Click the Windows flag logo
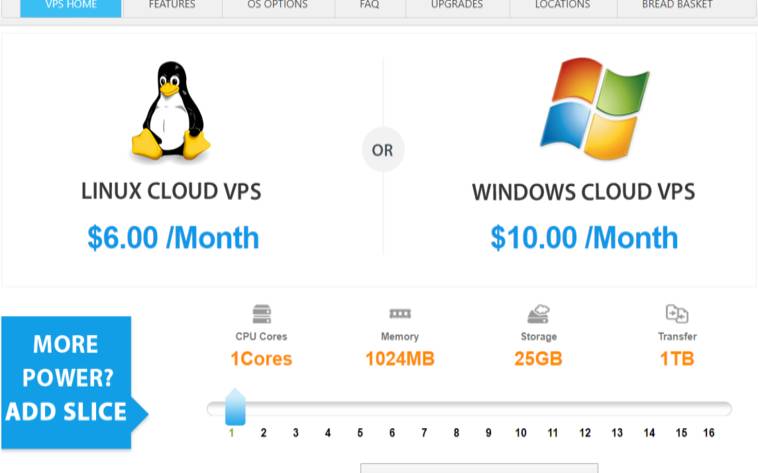Image resolution: width=758 pixels, height=473 pixels. 595,109
